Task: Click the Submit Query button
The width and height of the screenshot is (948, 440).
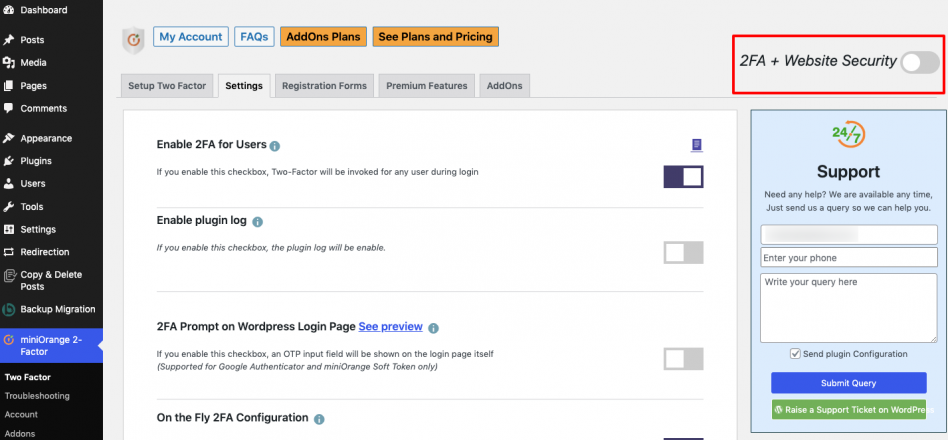Action: click(x=848, y=383)
